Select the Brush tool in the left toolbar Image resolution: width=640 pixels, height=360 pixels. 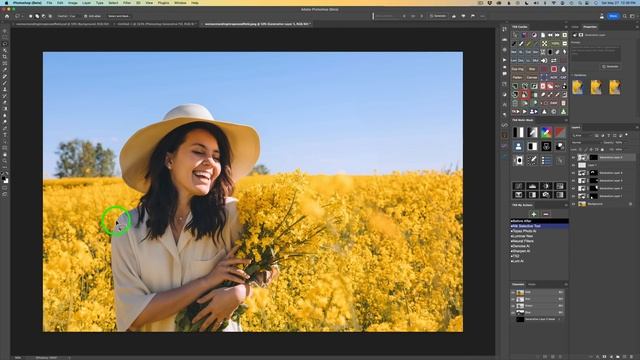point(5,83)
